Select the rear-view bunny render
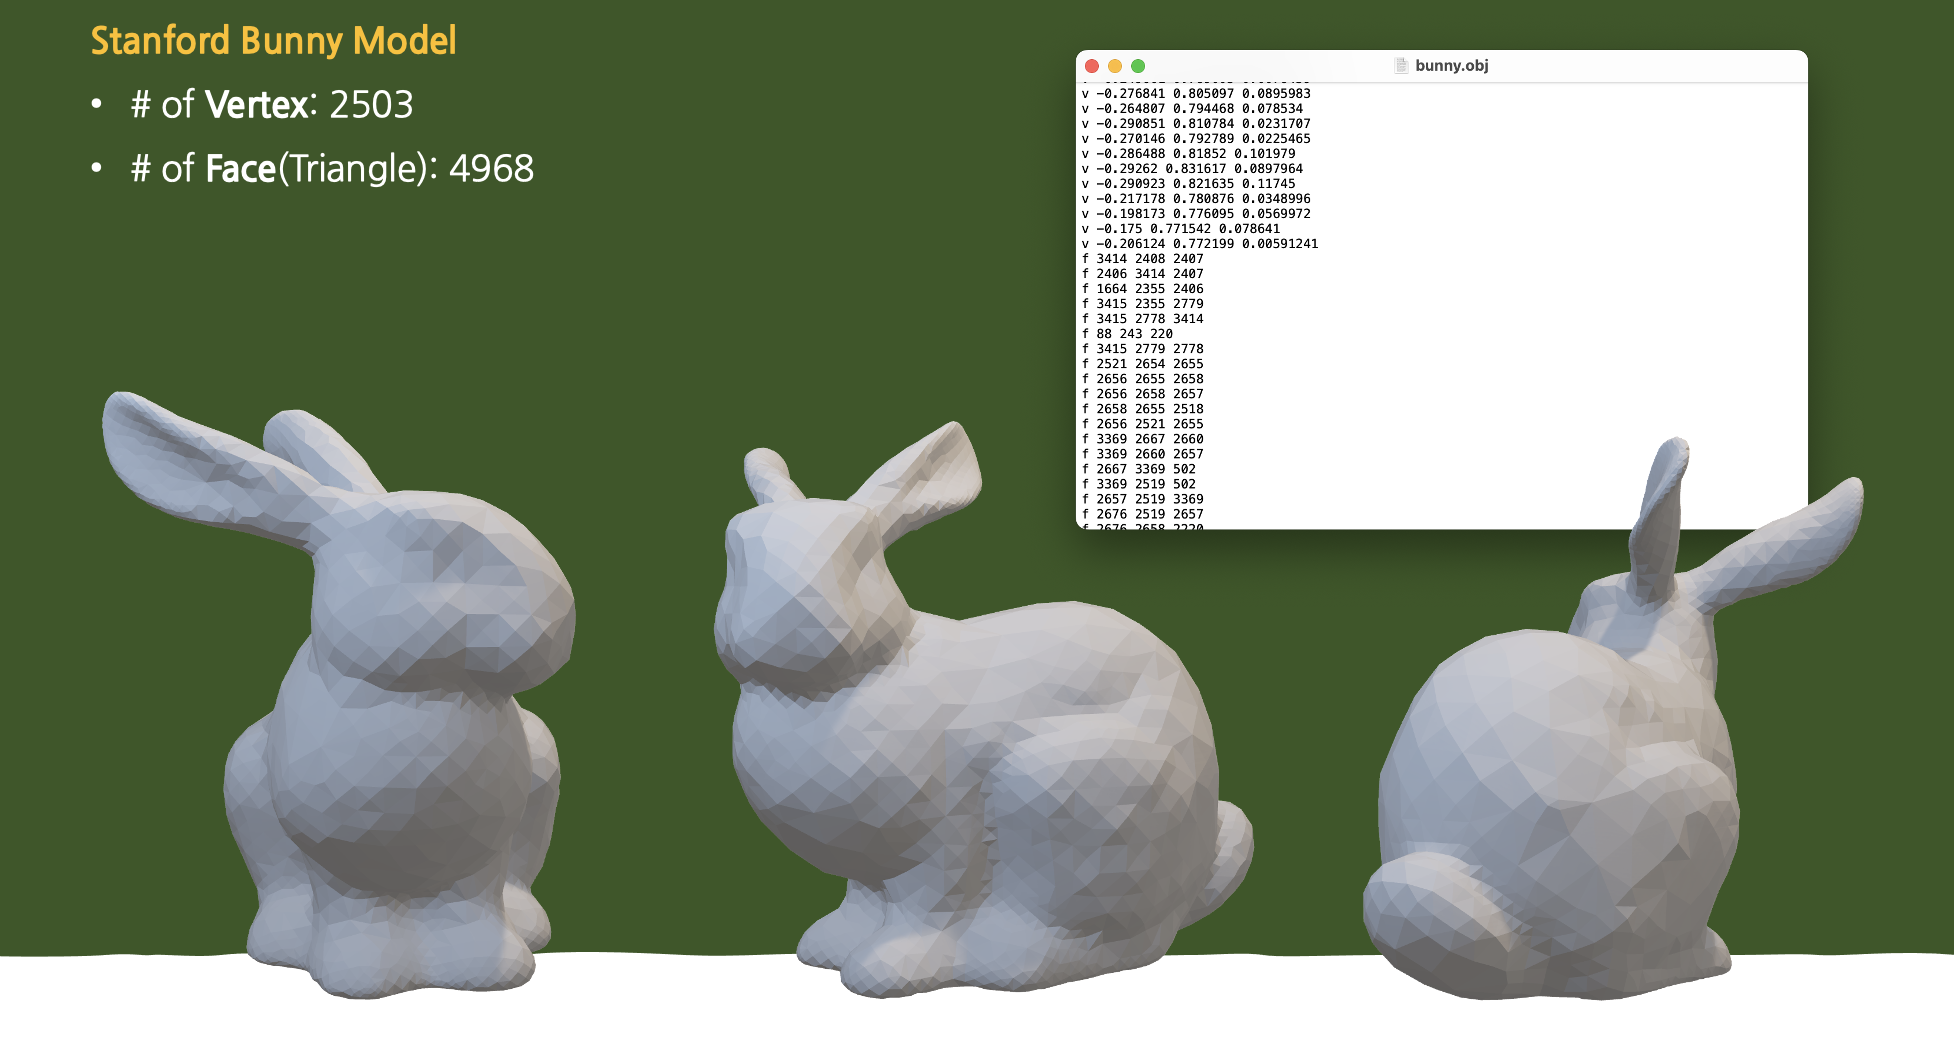Viewport: 1954px width, 1044px height. [x=1612, y=718]
